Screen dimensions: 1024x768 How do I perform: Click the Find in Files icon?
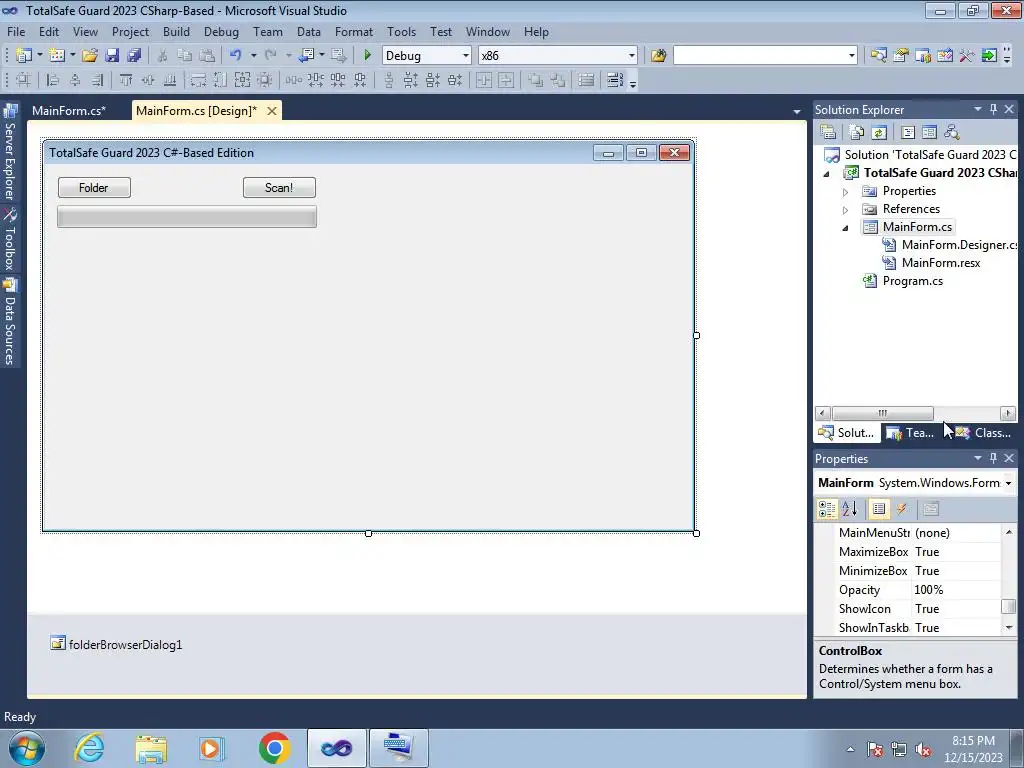point(658,56)
